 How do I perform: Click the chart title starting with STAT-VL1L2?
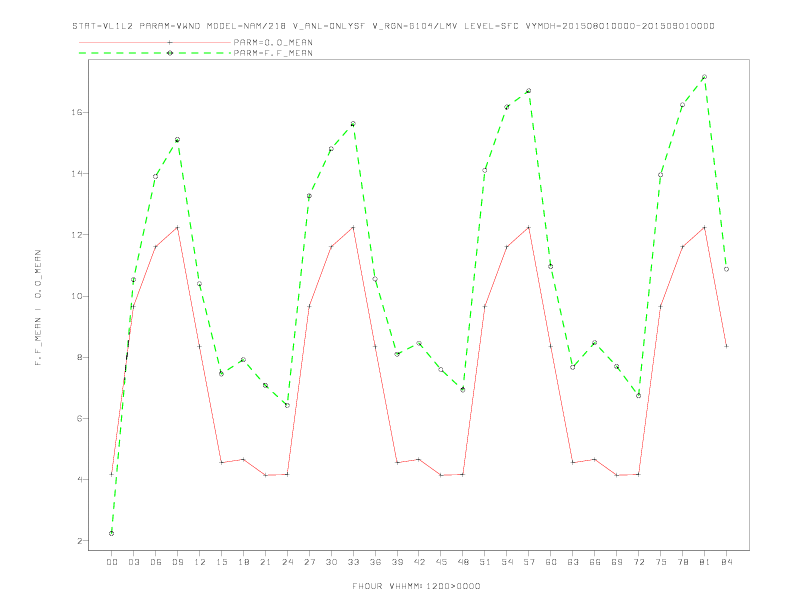coord(393,26)
